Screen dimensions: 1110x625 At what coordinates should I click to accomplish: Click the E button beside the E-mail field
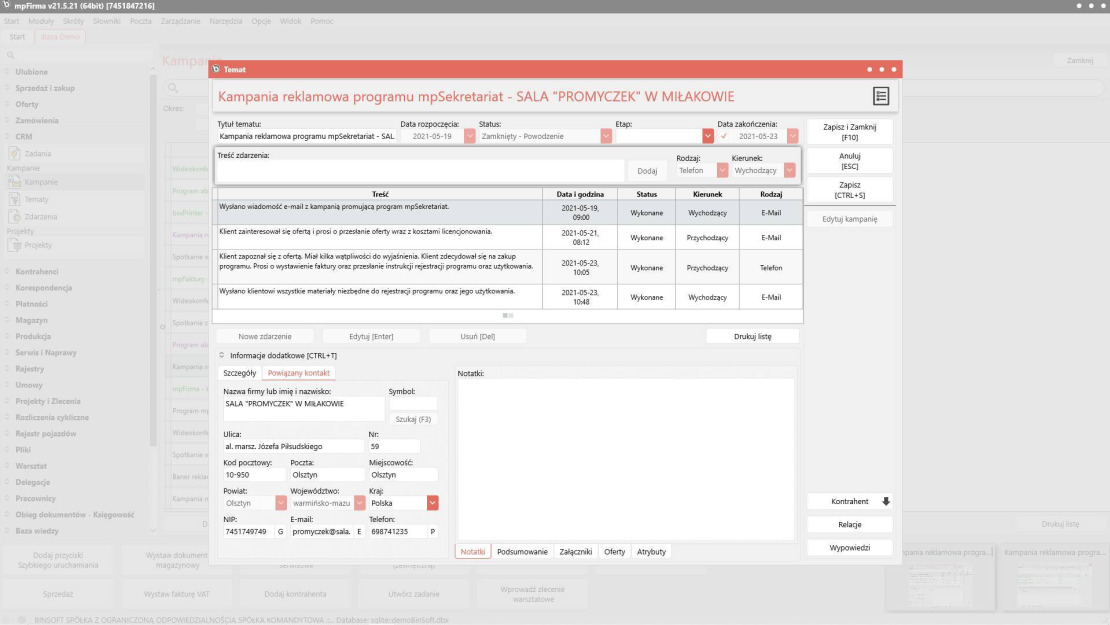[360, 532]
